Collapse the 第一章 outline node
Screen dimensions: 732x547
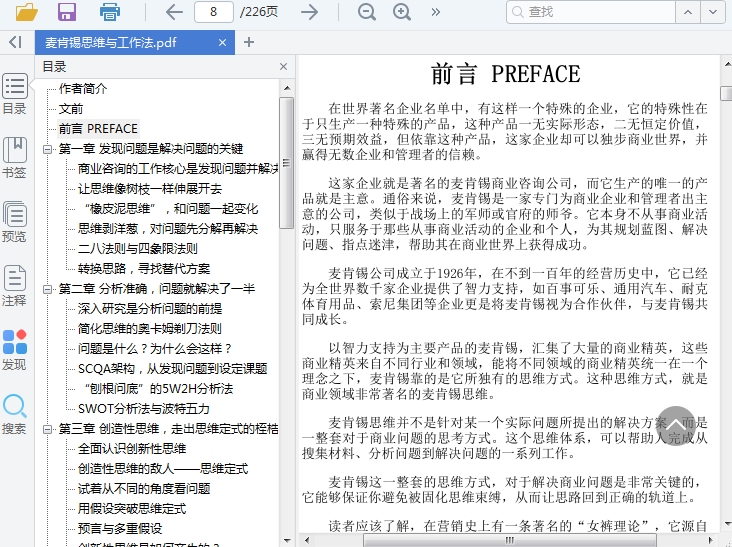(x=47, y=149)
